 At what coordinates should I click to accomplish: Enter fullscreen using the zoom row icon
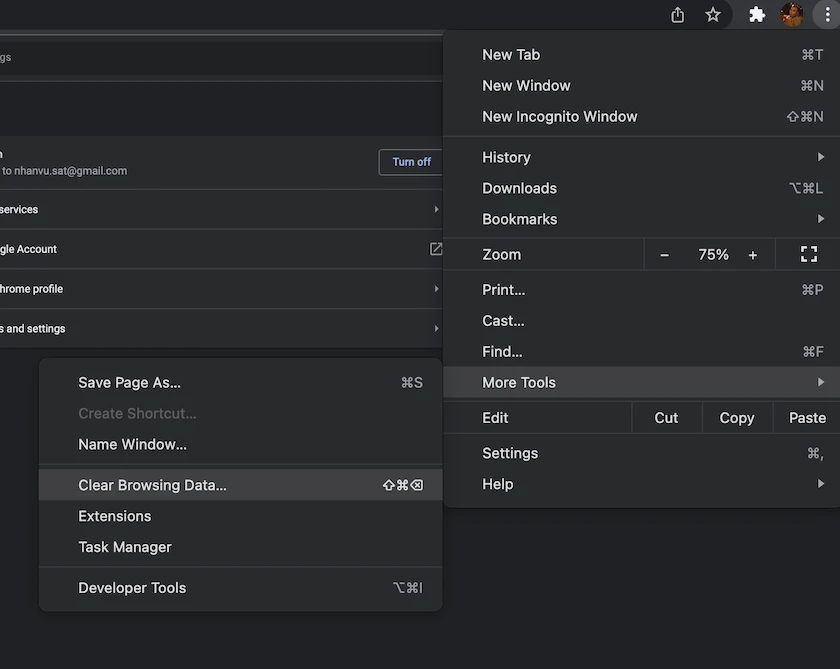click(x=808, y=254)
